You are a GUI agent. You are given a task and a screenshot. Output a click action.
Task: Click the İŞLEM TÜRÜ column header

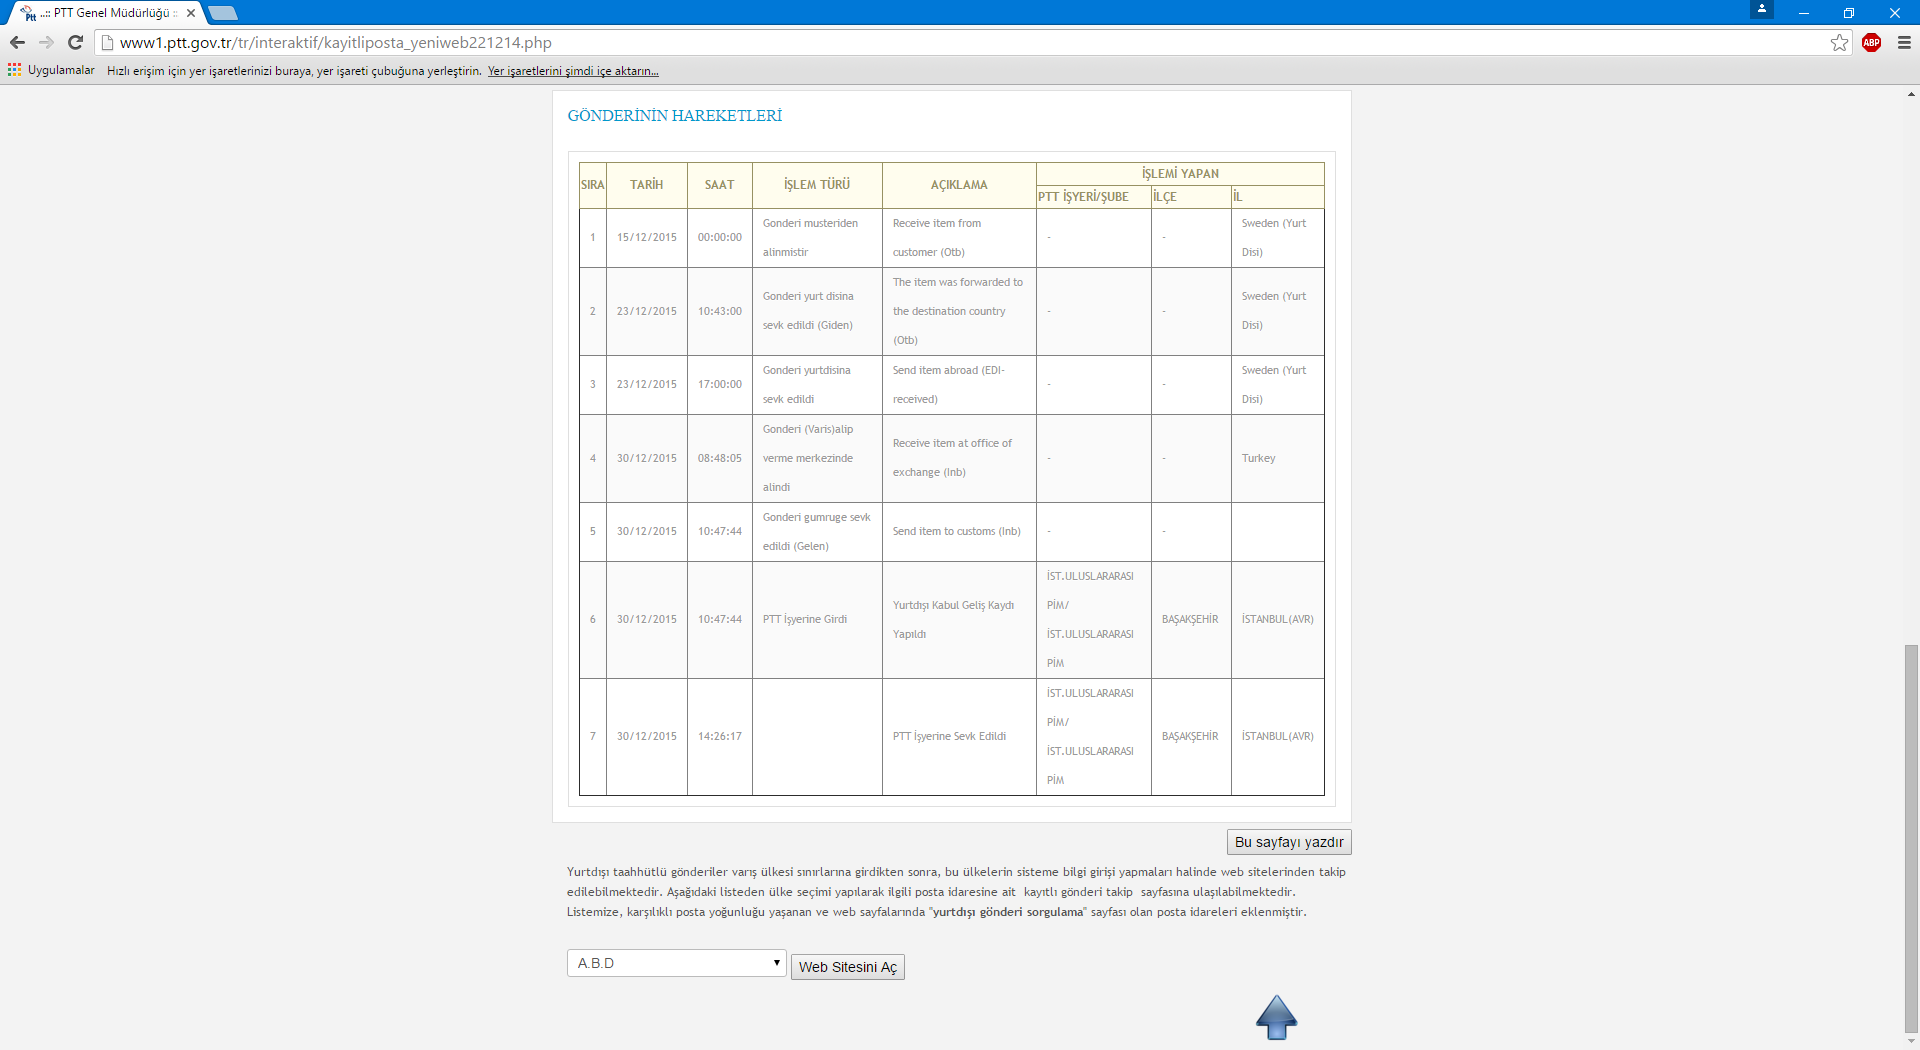click(817, 185)
